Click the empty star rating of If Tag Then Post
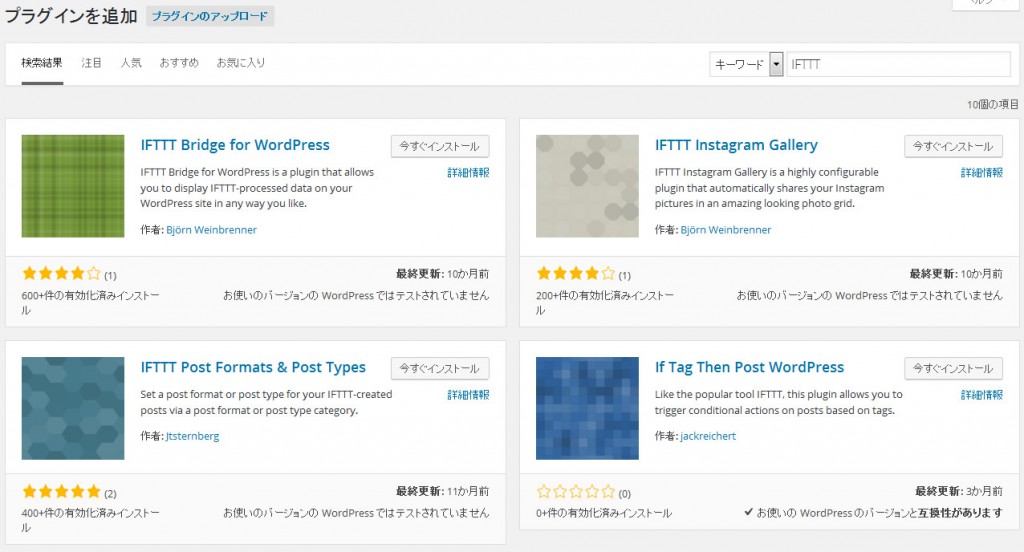This screenshot has height=552, width=1024. coord(575,491)
